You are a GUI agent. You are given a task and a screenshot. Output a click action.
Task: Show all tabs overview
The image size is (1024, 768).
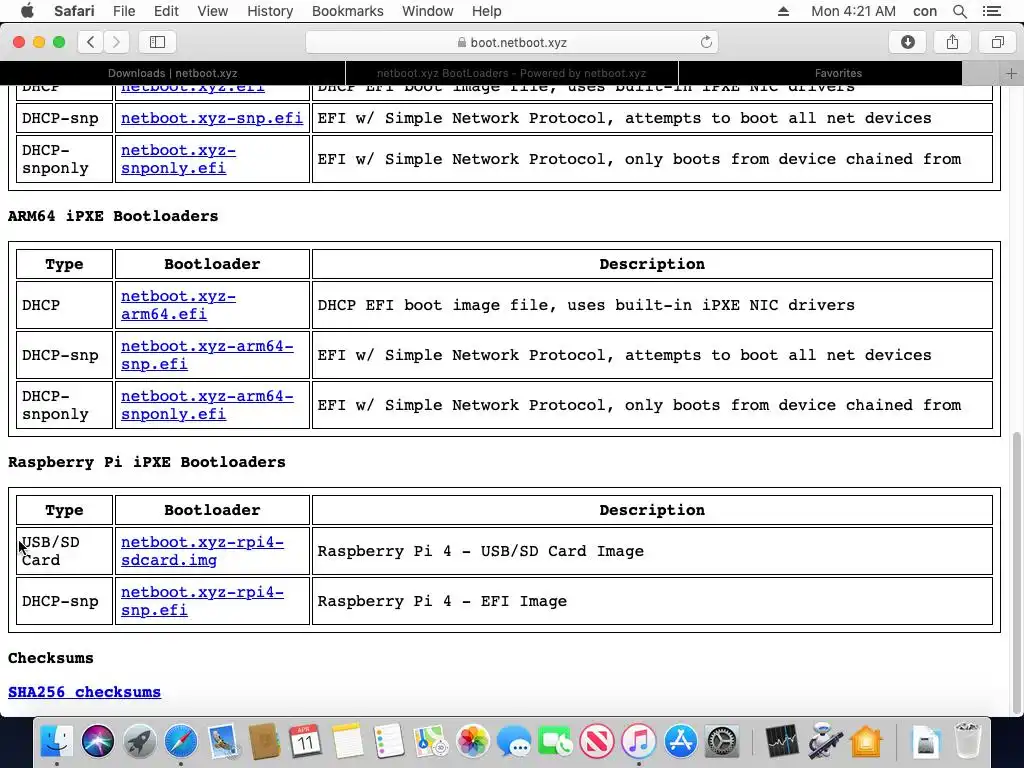click(997, 42)
